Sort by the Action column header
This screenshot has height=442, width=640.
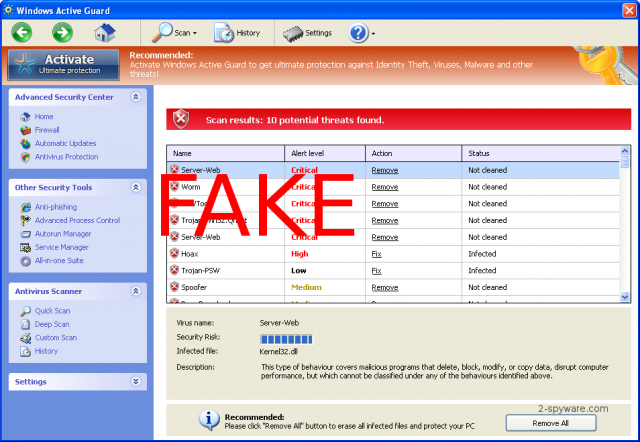click(413, 153)
